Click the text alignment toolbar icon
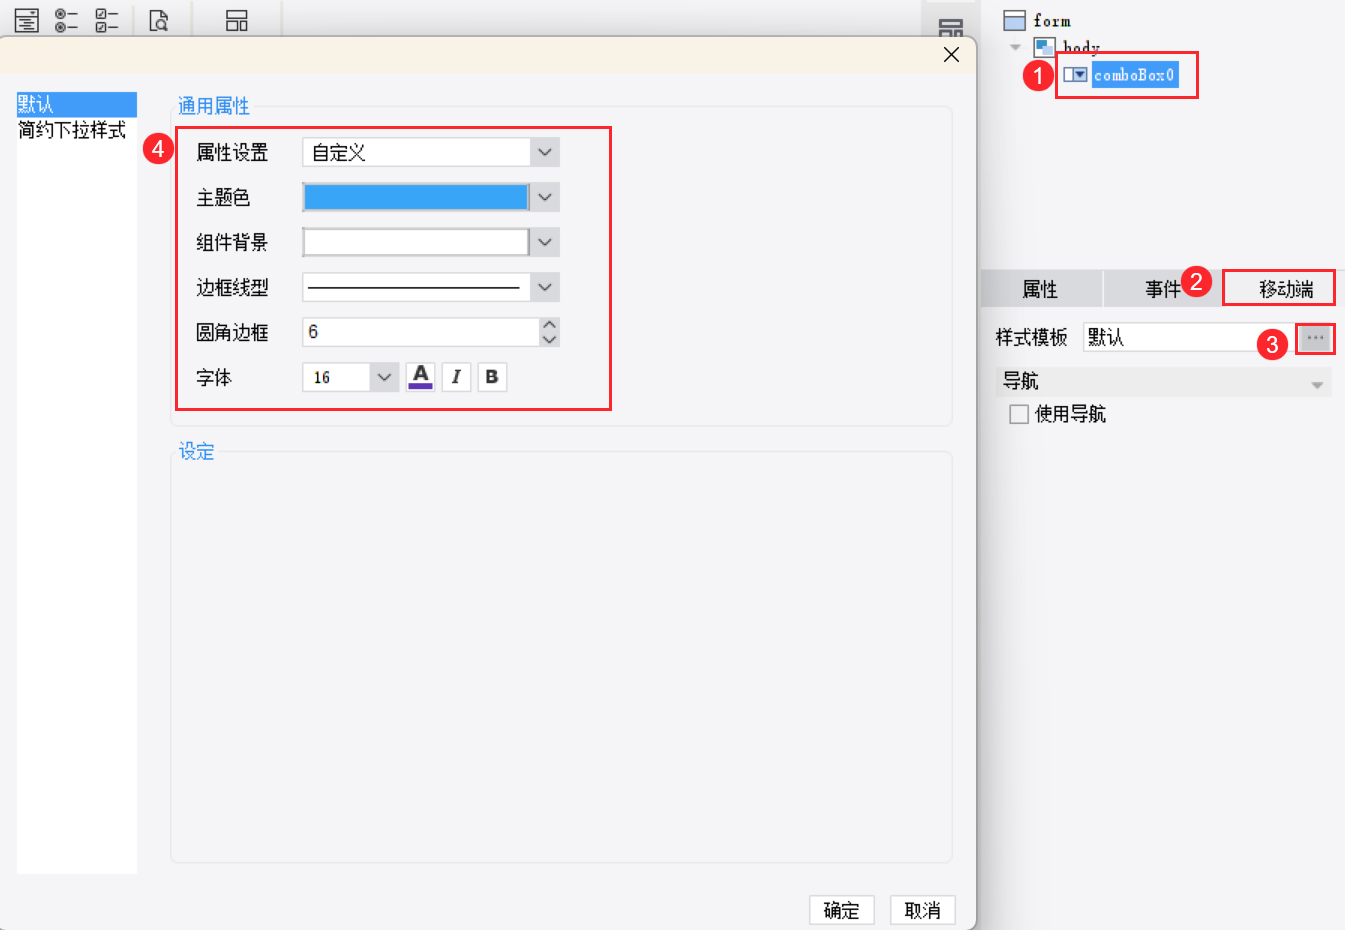 point(26,20)
